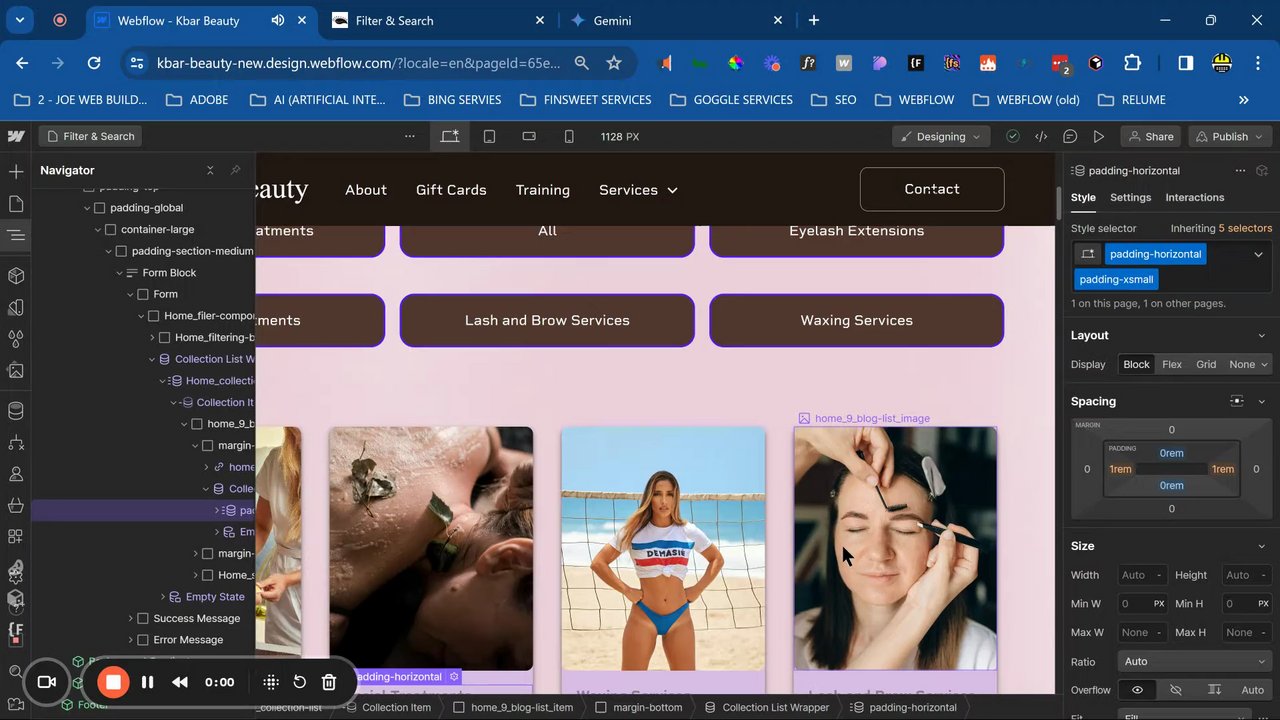Set display to Flex
Screen dimensions: 1280x720
1171,364
